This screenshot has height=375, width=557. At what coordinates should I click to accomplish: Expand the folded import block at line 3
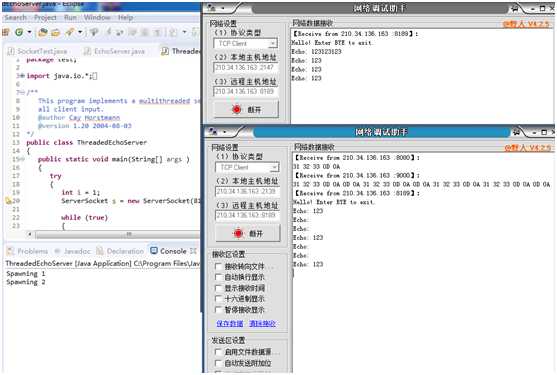(22, 76)
